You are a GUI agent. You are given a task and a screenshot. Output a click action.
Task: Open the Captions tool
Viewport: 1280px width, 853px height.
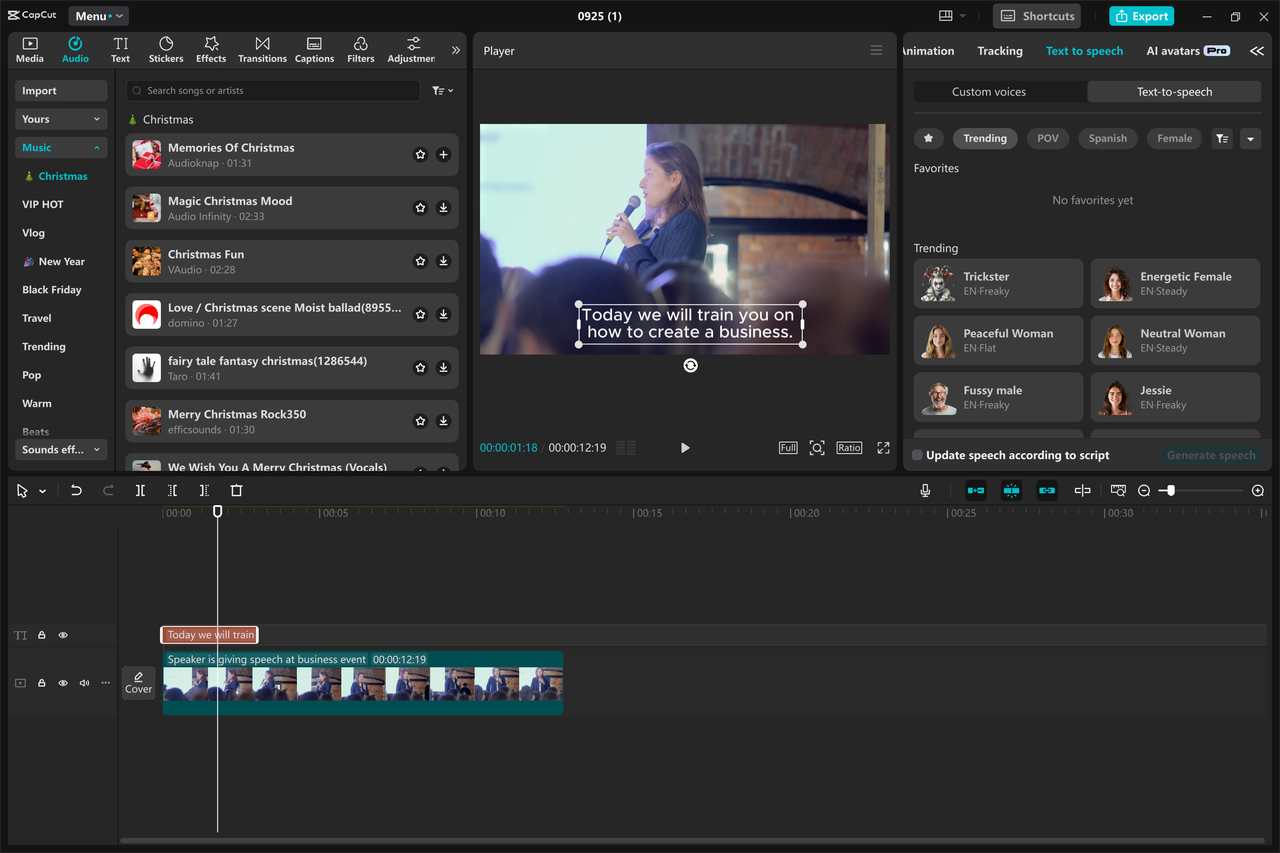(x=314, y=49)
